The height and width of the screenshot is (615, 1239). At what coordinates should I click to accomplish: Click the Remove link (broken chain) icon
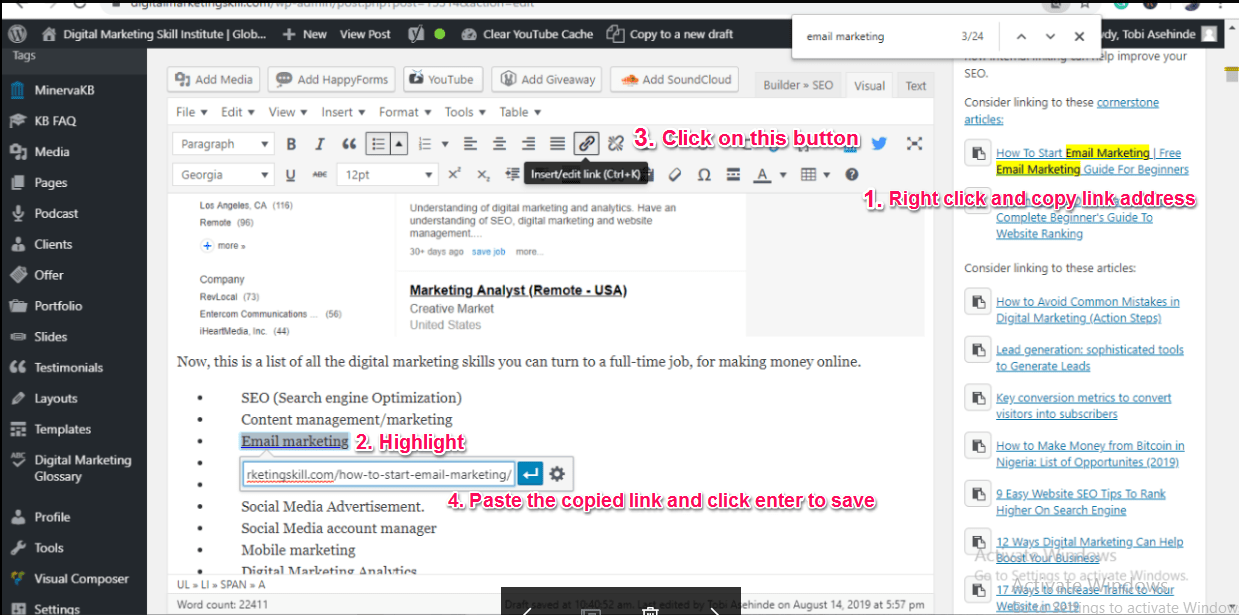(x=616, y=144)
